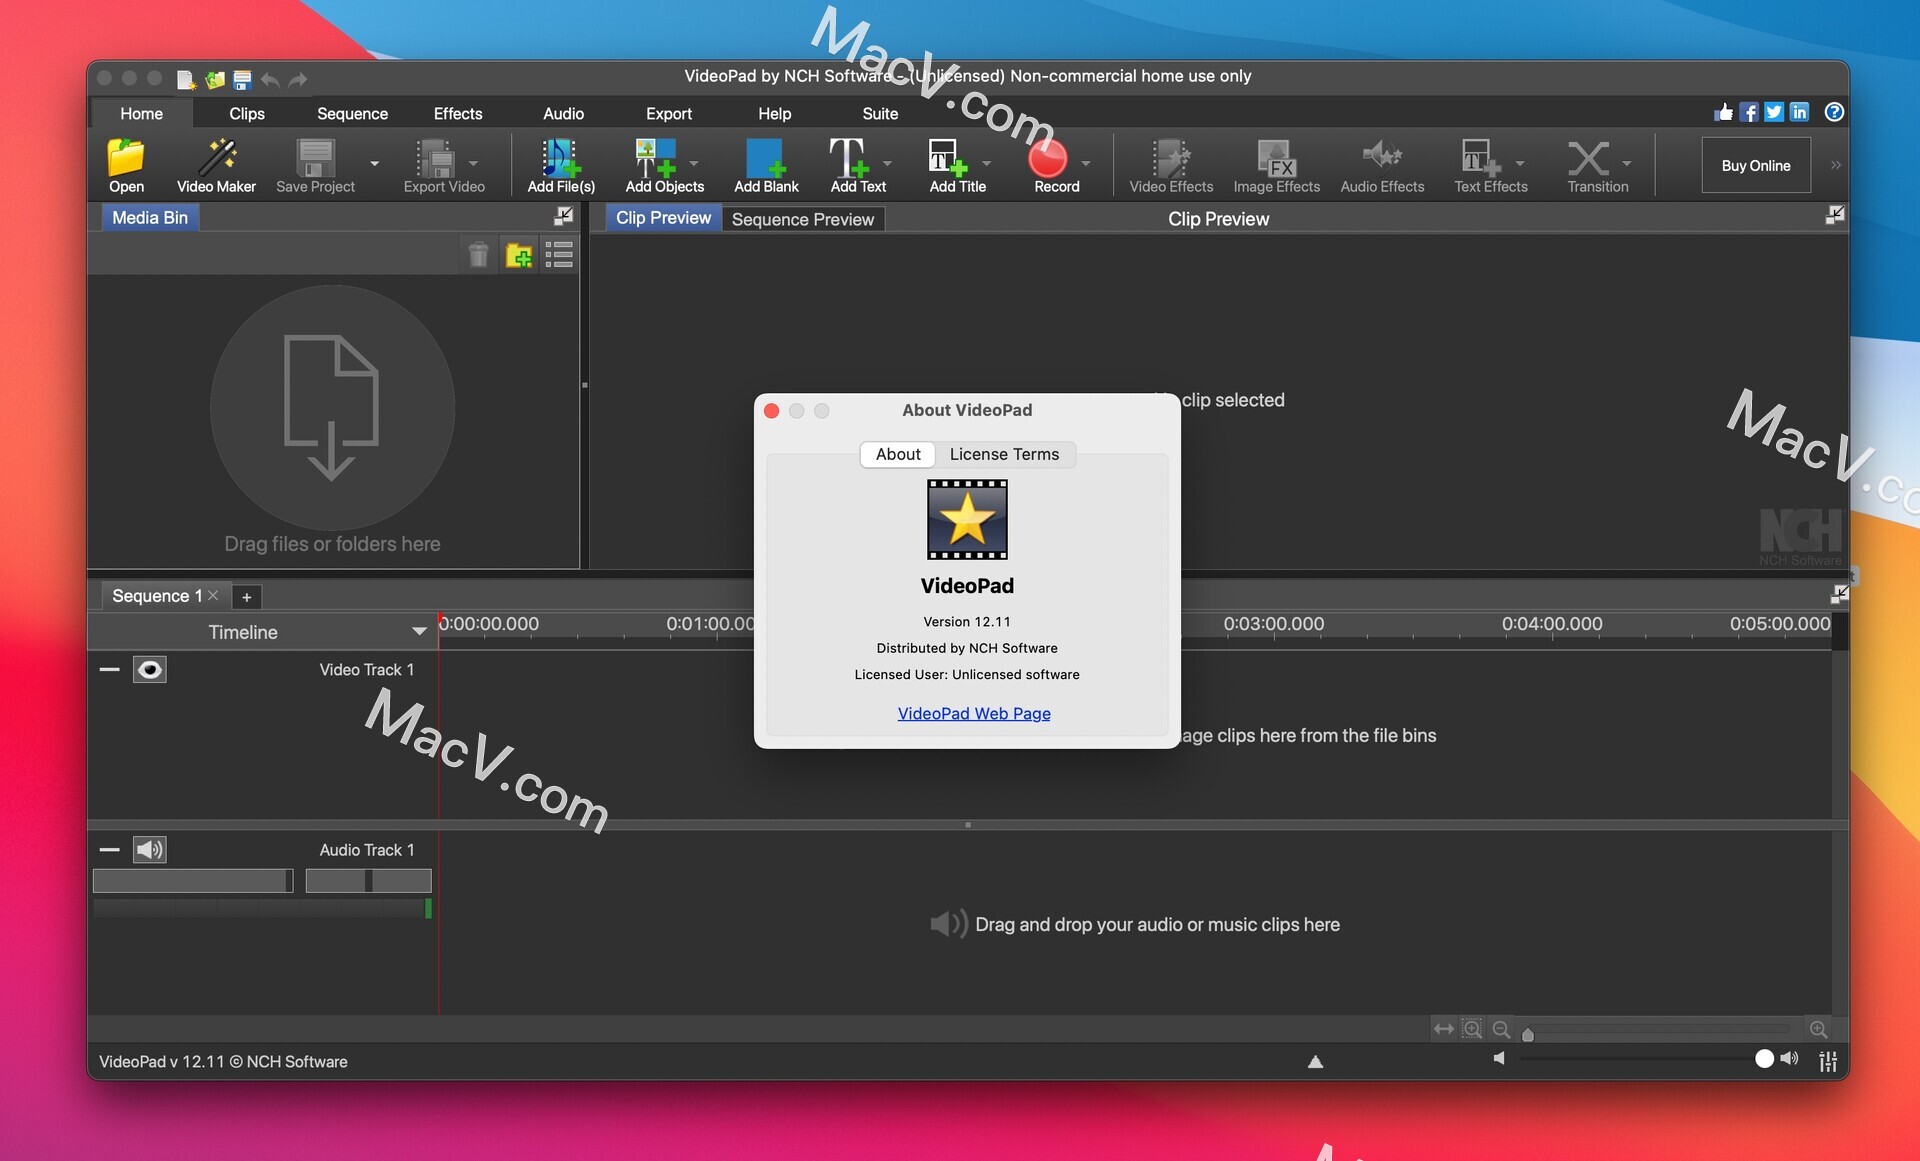This screenshot has height=1161, width=1920.
Task: Open the Effects ribbon tab
Action: [458, 114]
